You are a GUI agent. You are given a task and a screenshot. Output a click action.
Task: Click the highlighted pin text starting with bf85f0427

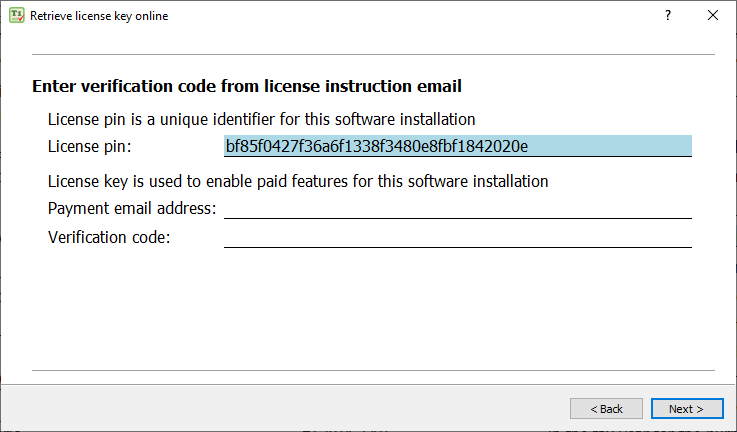click(376, 147)
